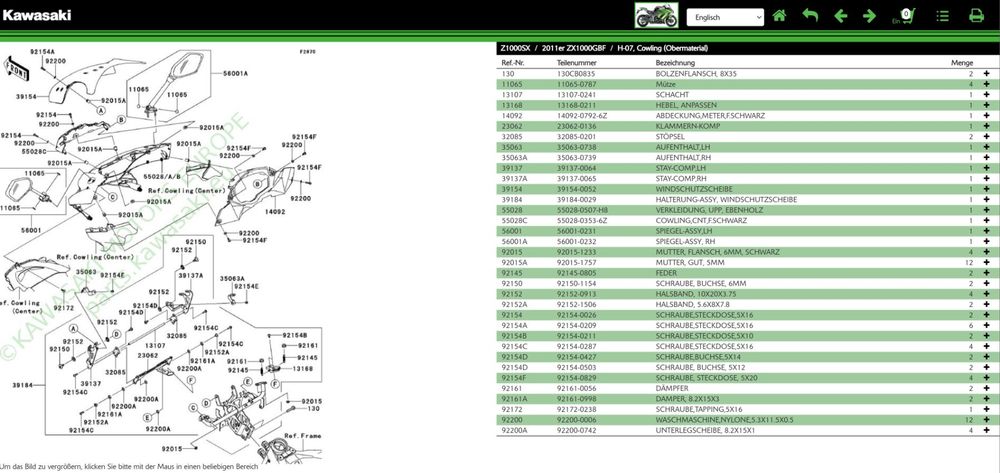Viewport: 1000px width, 473px height.
Task: Click the Menge column header
Action: pos(962,63)
